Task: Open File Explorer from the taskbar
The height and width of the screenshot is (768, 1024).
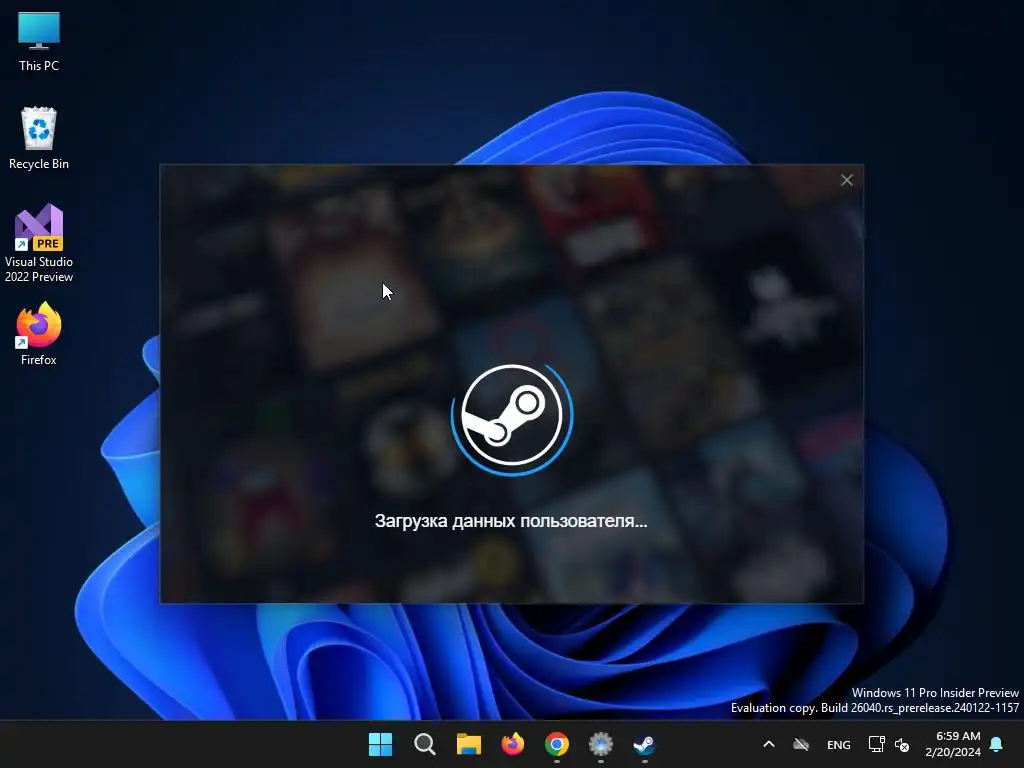Action: (468, 744)
